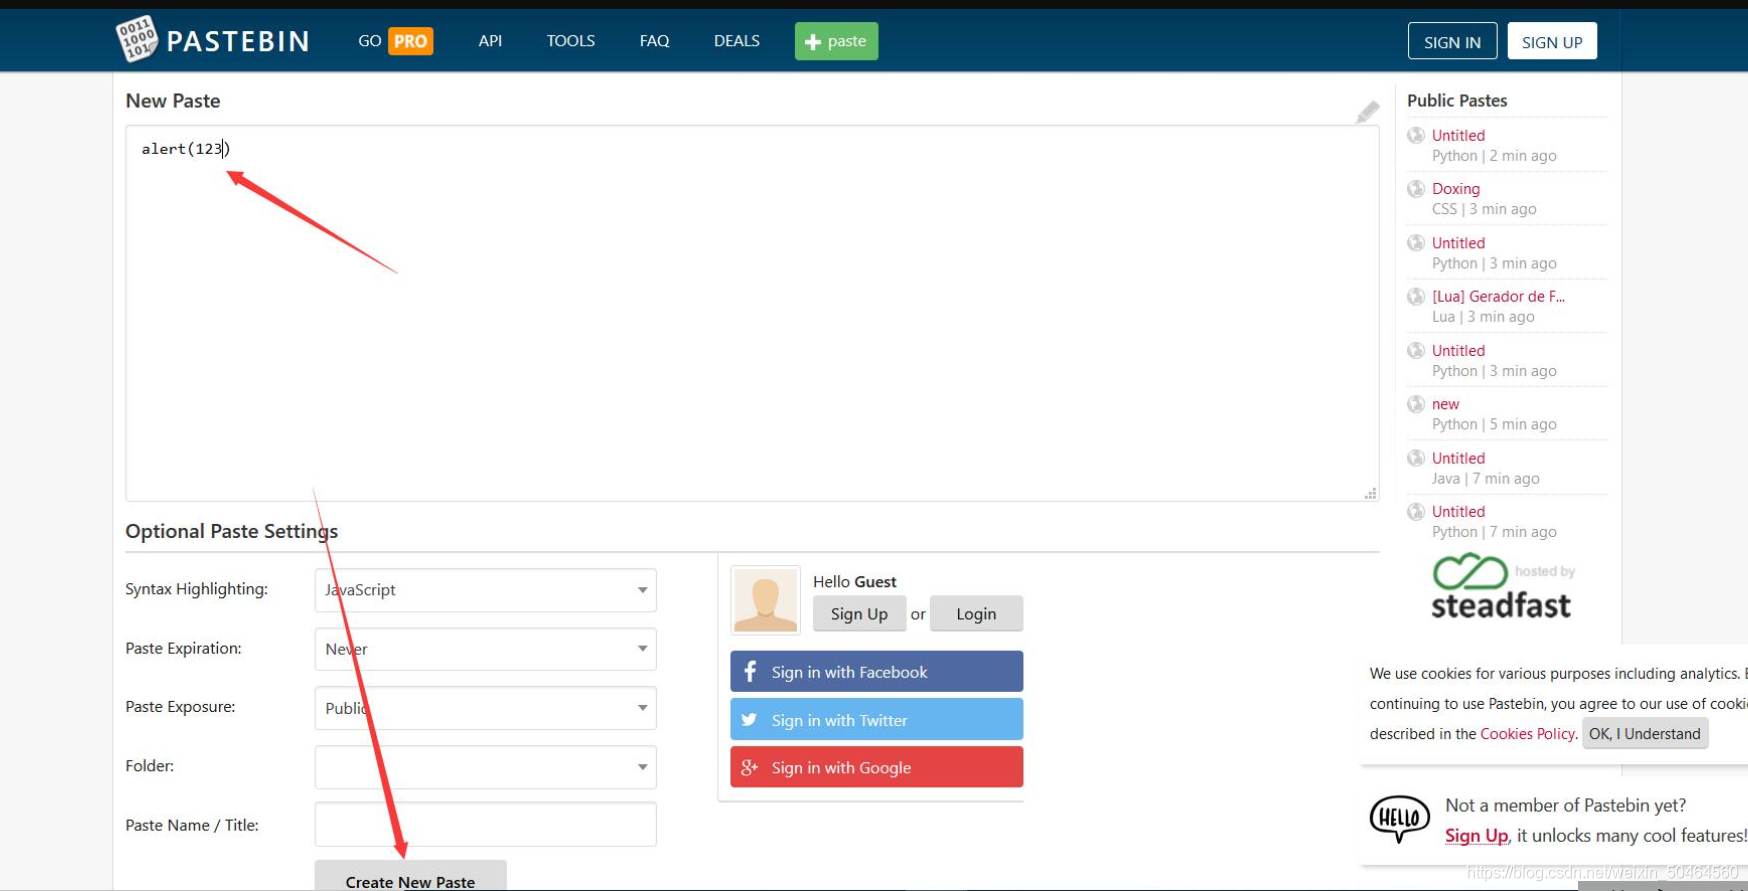Click the Hello speech bubble icon

point(1399,819)
